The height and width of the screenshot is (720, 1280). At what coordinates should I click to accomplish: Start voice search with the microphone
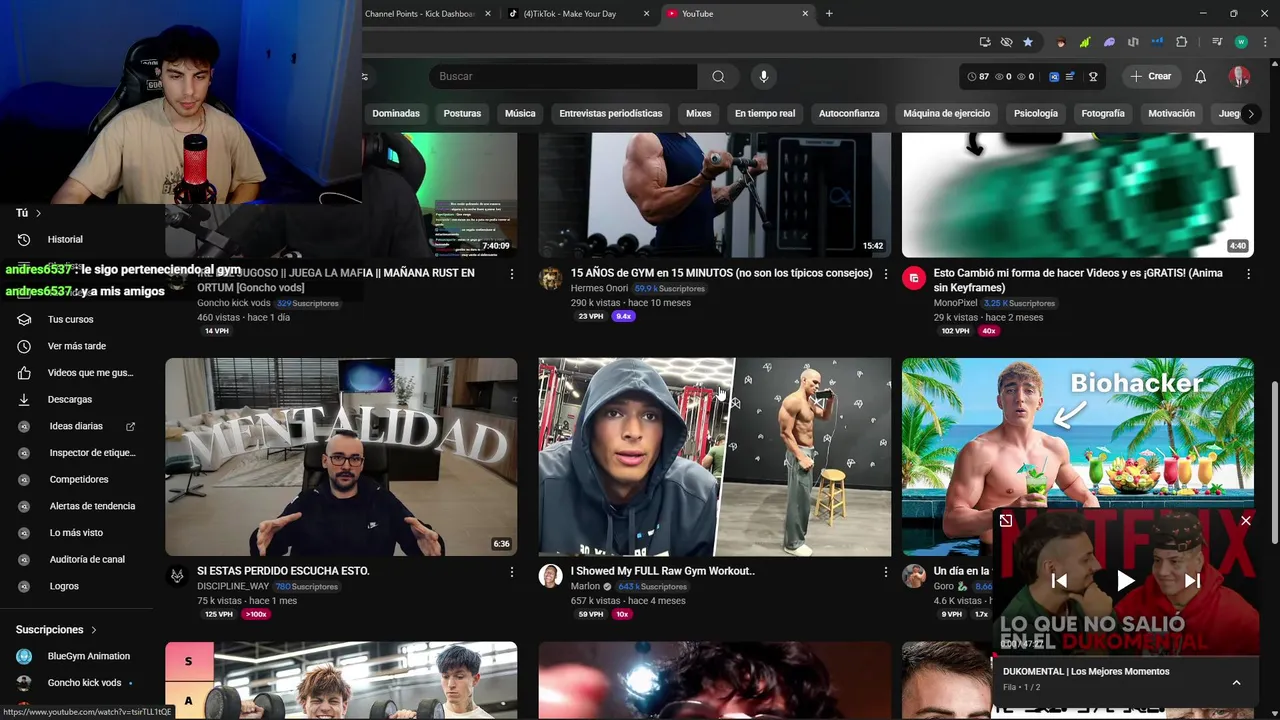[764, 77]
